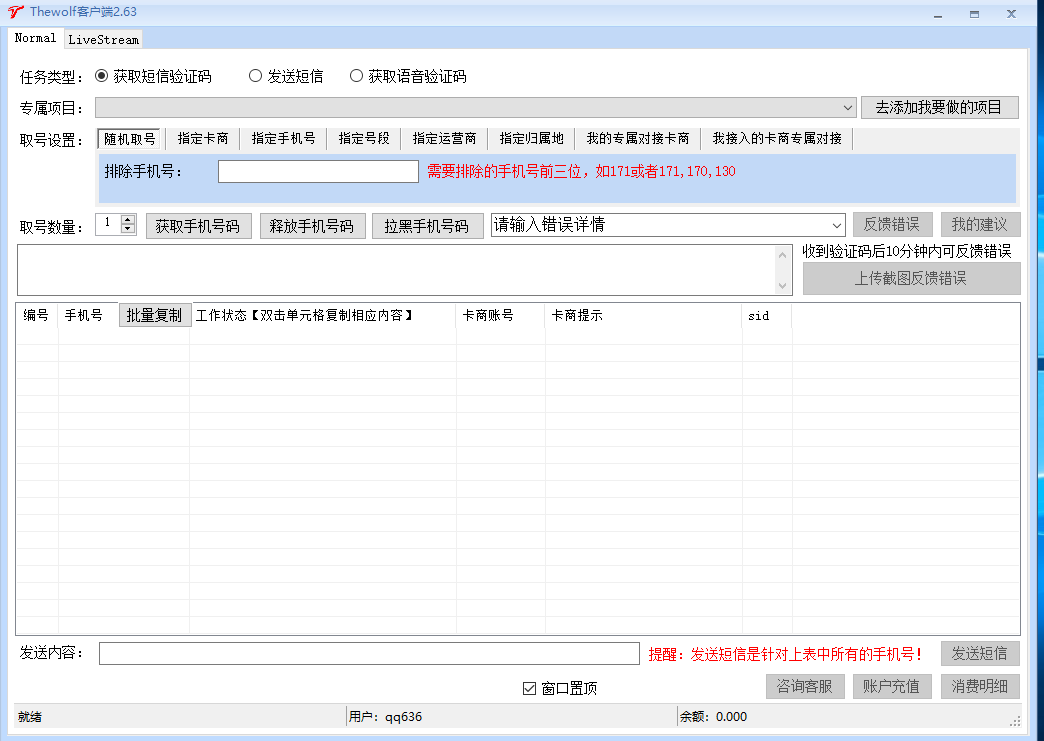Click the Thewolf app logo icon
1044x741 pixels.
(x=15, y=12)
